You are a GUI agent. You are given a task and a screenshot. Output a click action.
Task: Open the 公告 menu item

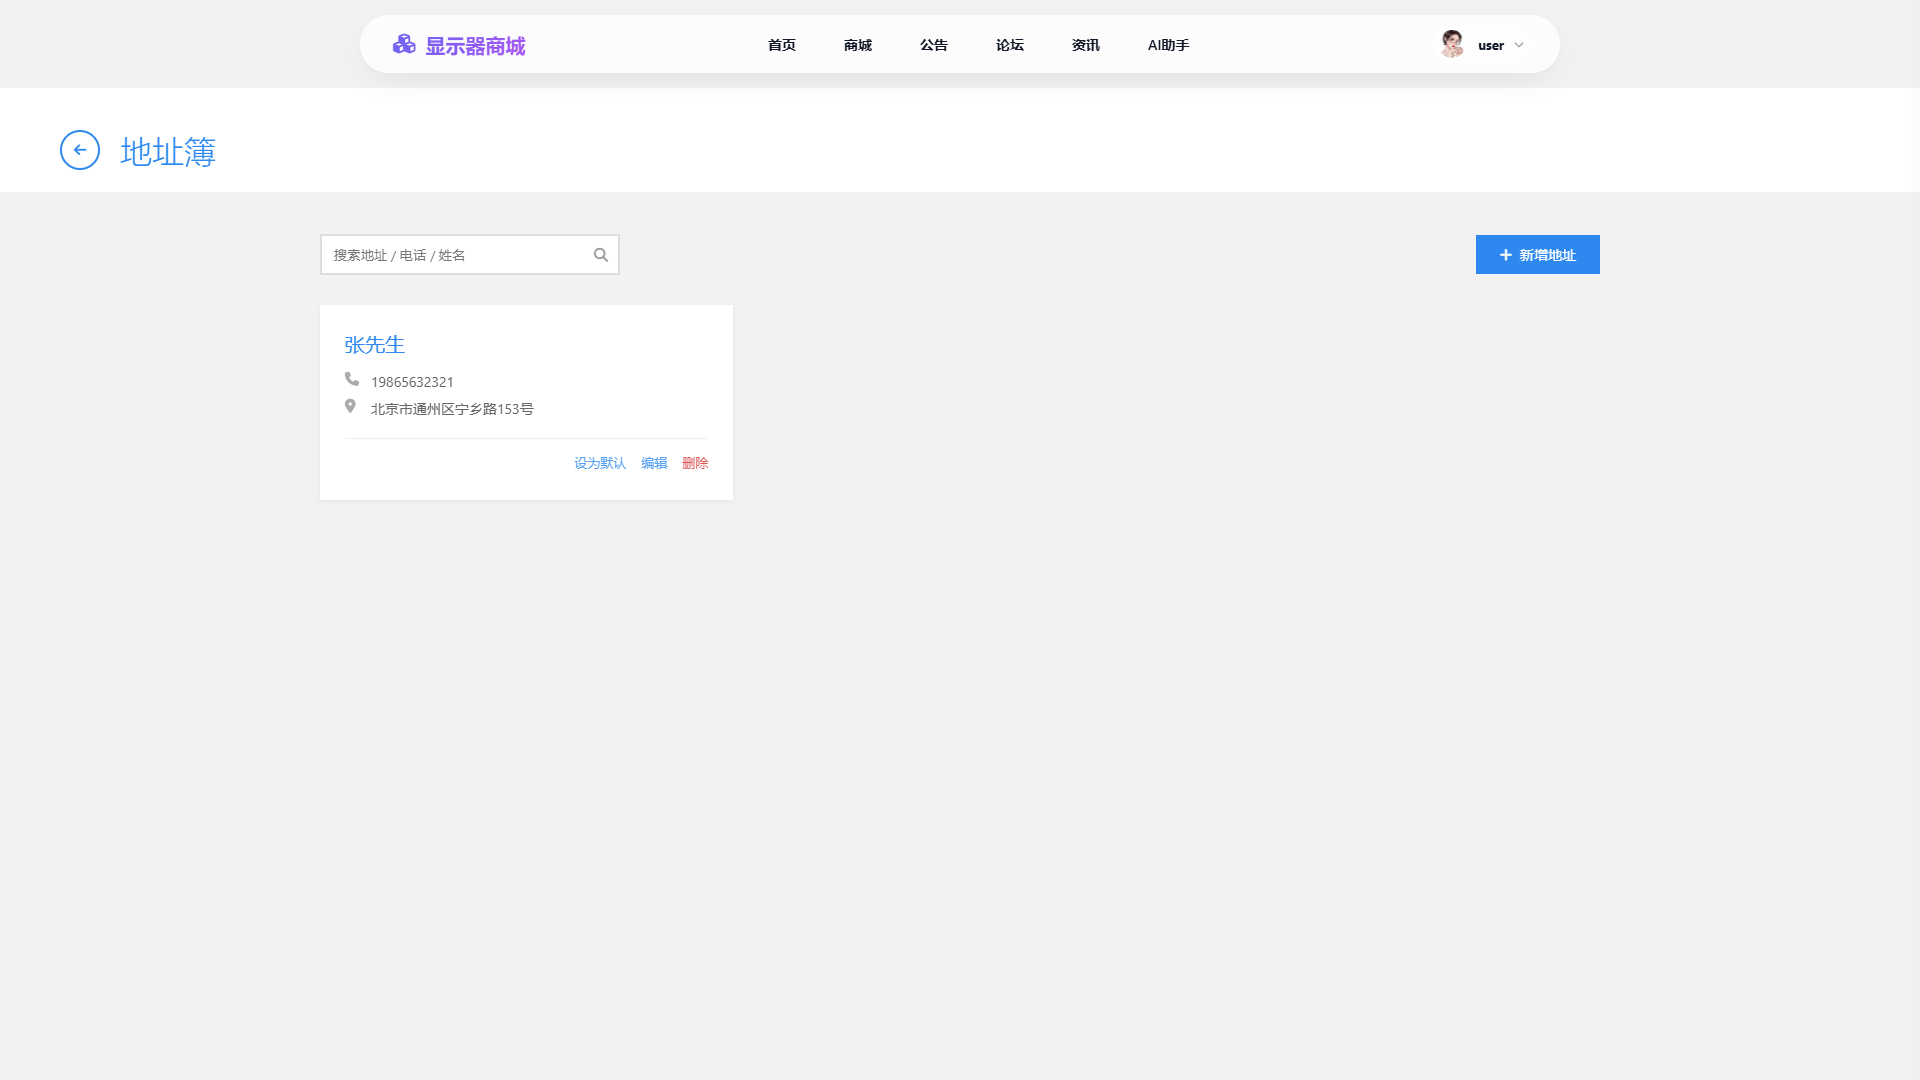(x=934, y=45)
